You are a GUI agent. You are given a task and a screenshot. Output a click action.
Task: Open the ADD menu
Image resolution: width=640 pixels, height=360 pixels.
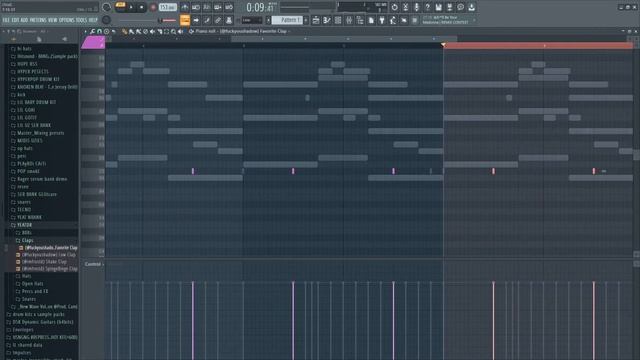[x=24, y=20]
